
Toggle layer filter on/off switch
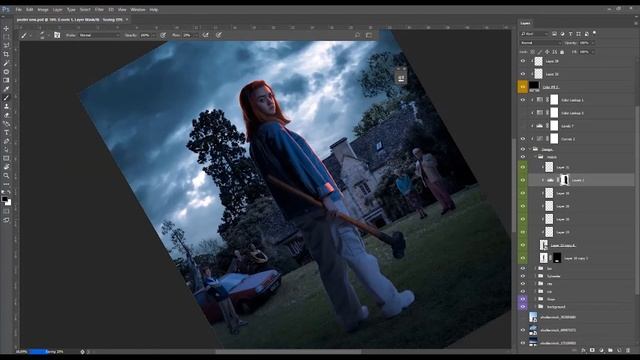point(595,33)
